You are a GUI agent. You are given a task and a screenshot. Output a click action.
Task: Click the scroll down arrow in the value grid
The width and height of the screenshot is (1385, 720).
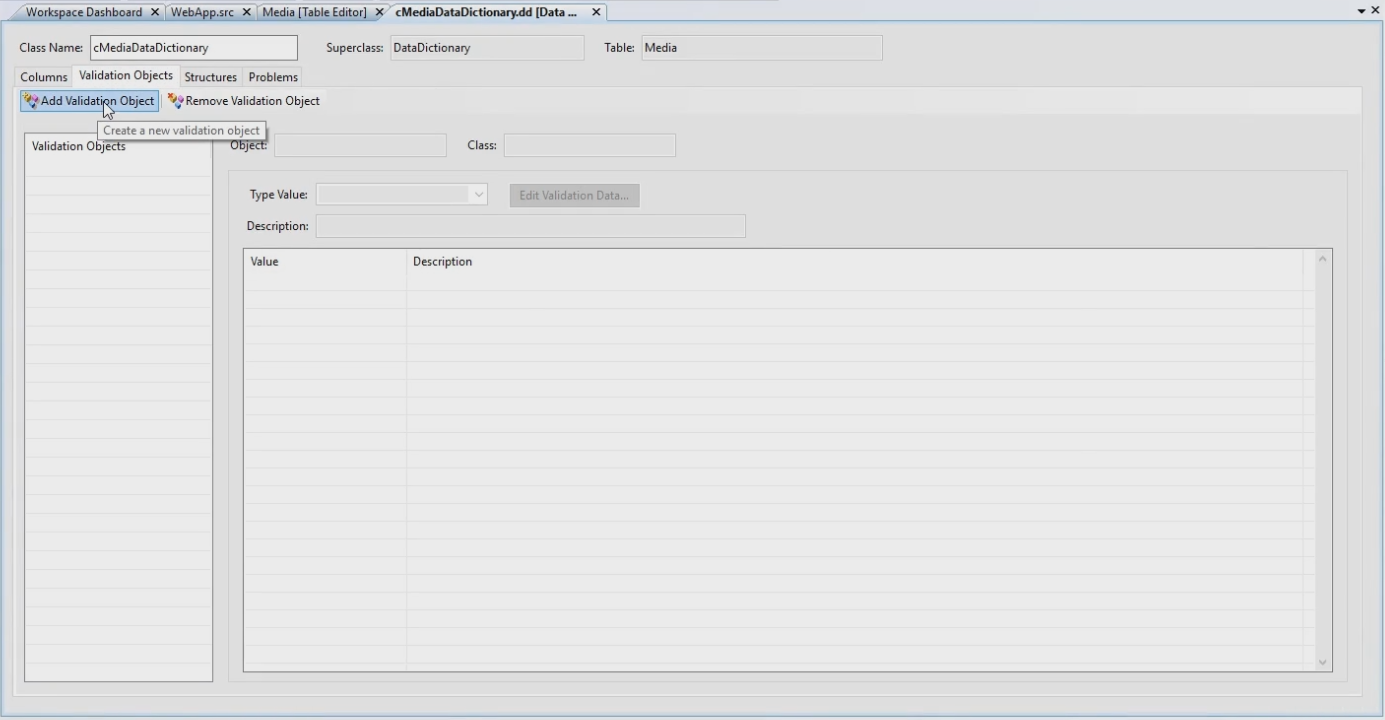[x=1323, y=661]
